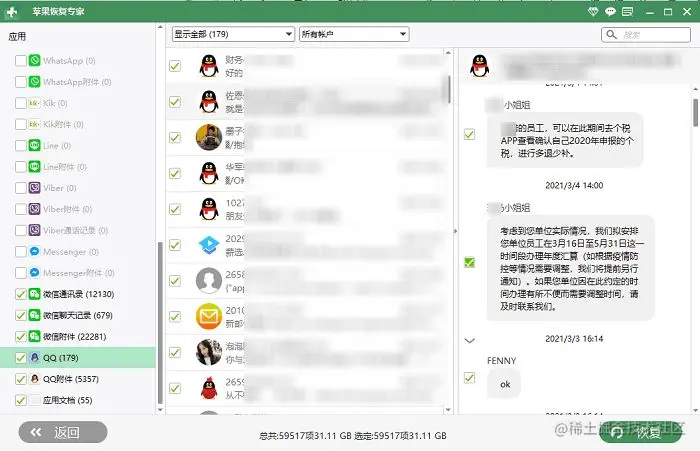
Task: Click the FENNY ok message bubble
Action: (x=504, y=384)
